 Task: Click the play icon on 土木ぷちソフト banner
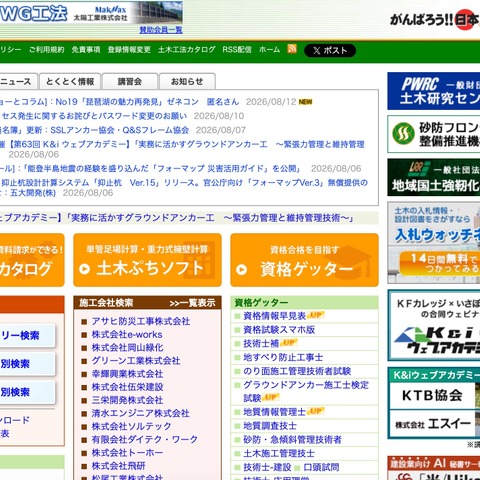pos(84,269)
